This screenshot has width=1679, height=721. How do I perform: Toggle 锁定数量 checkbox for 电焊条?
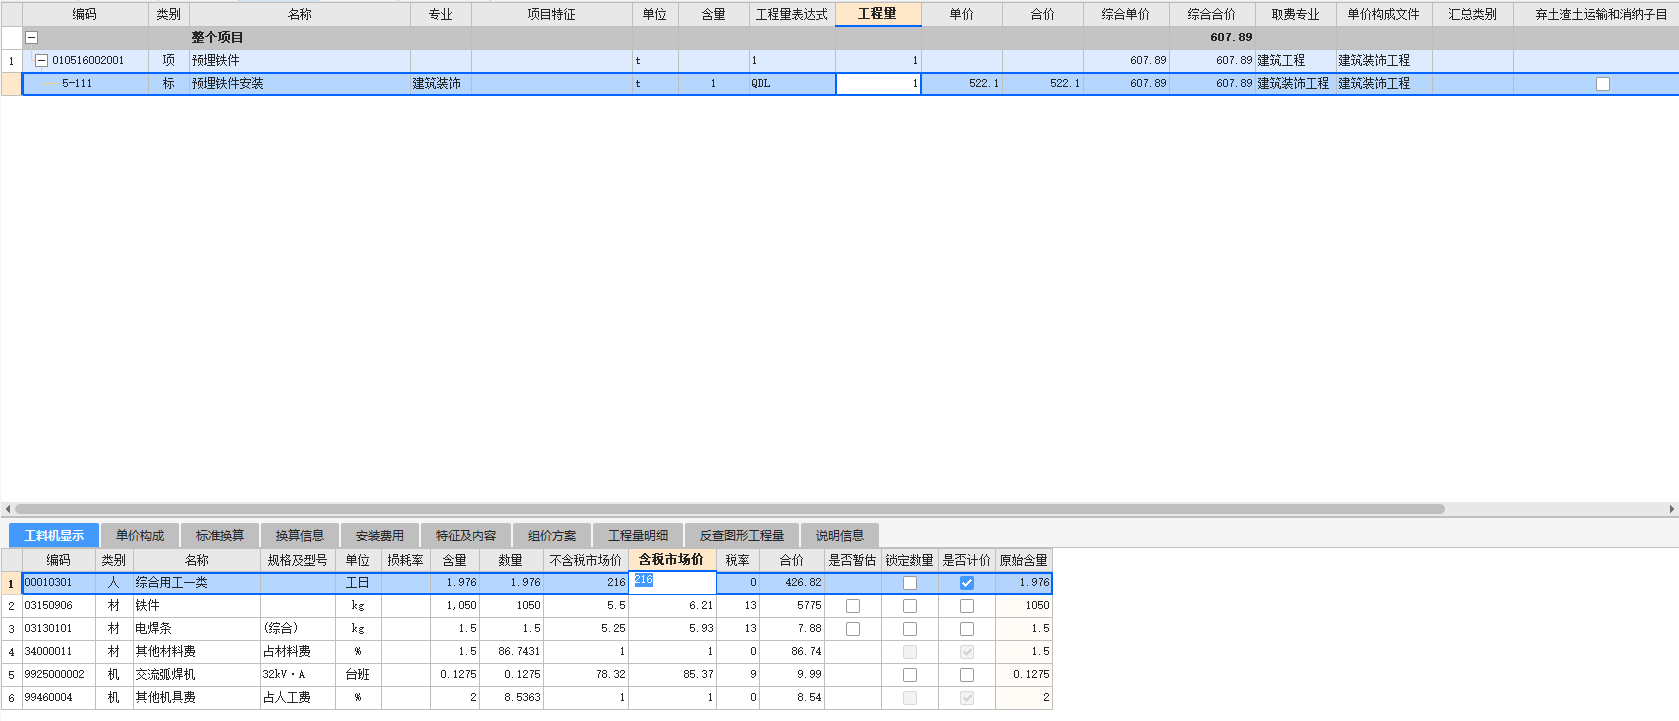(x=910, y=629)
